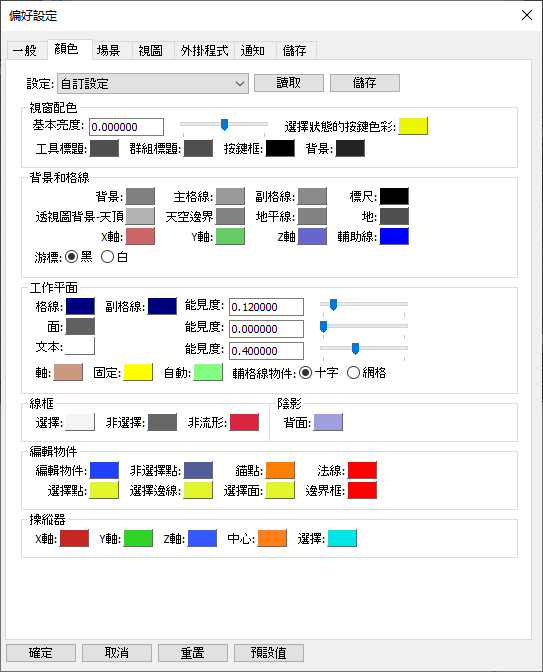Choose 十字 for 輔格線物件
The width and height of the screenshot is (543, 672).
tap(305, 373)
